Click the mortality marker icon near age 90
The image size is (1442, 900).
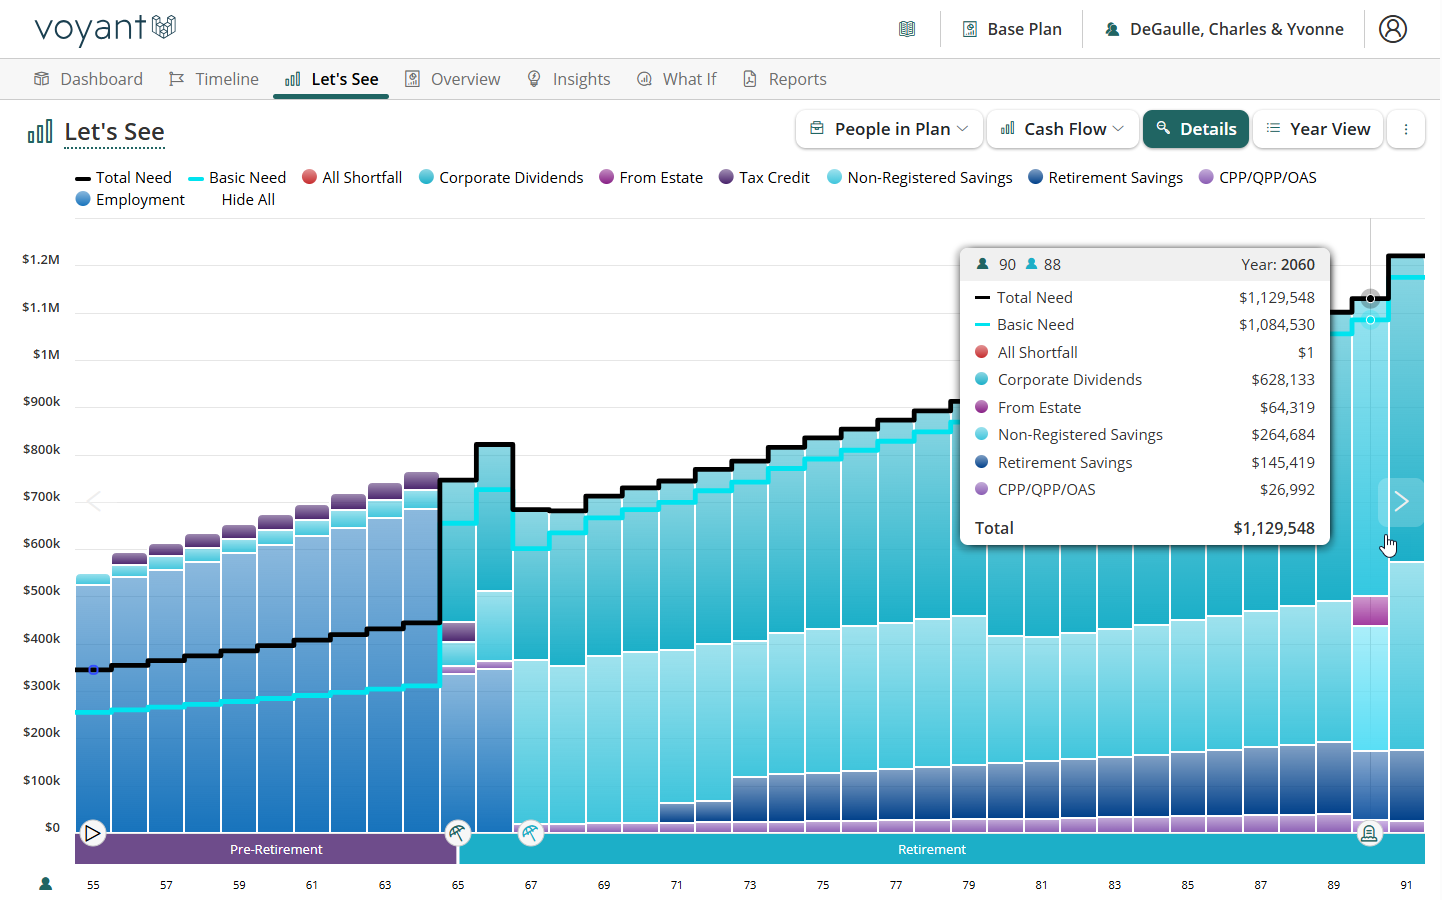coord(1369,832)
